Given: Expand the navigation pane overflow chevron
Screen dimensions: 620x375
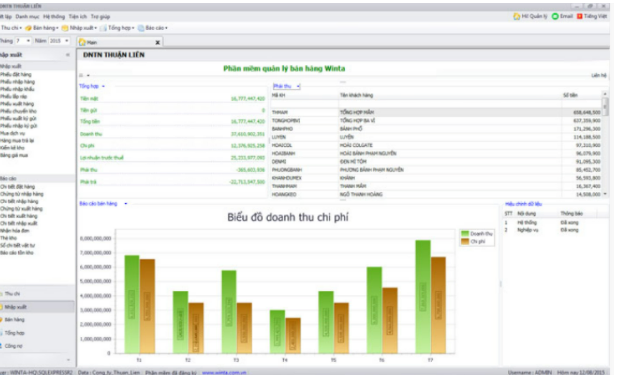Looking at the screenshot, I should click(x=68, y=360).
